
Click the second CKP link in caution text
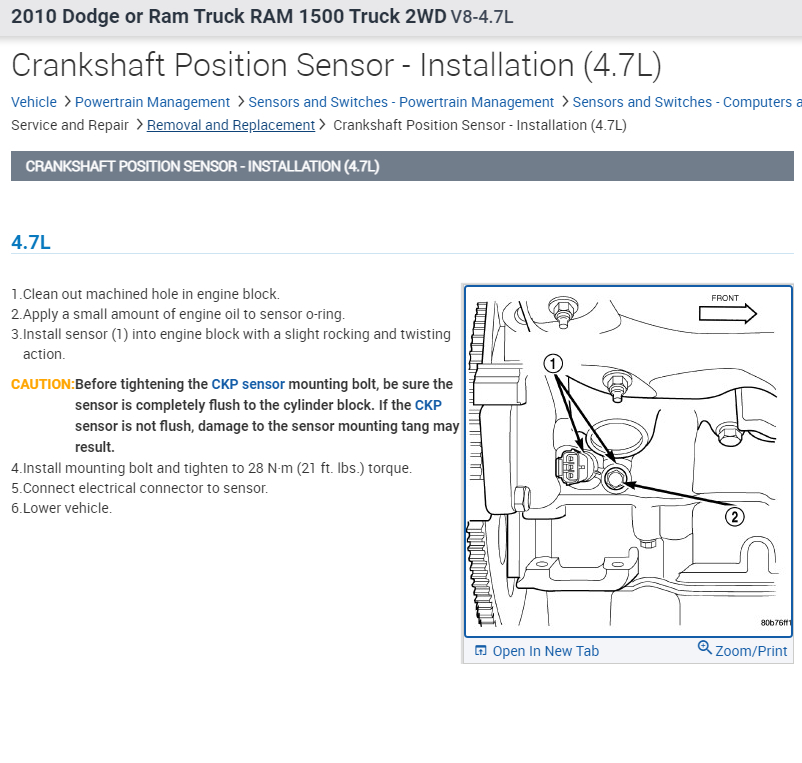428,405
